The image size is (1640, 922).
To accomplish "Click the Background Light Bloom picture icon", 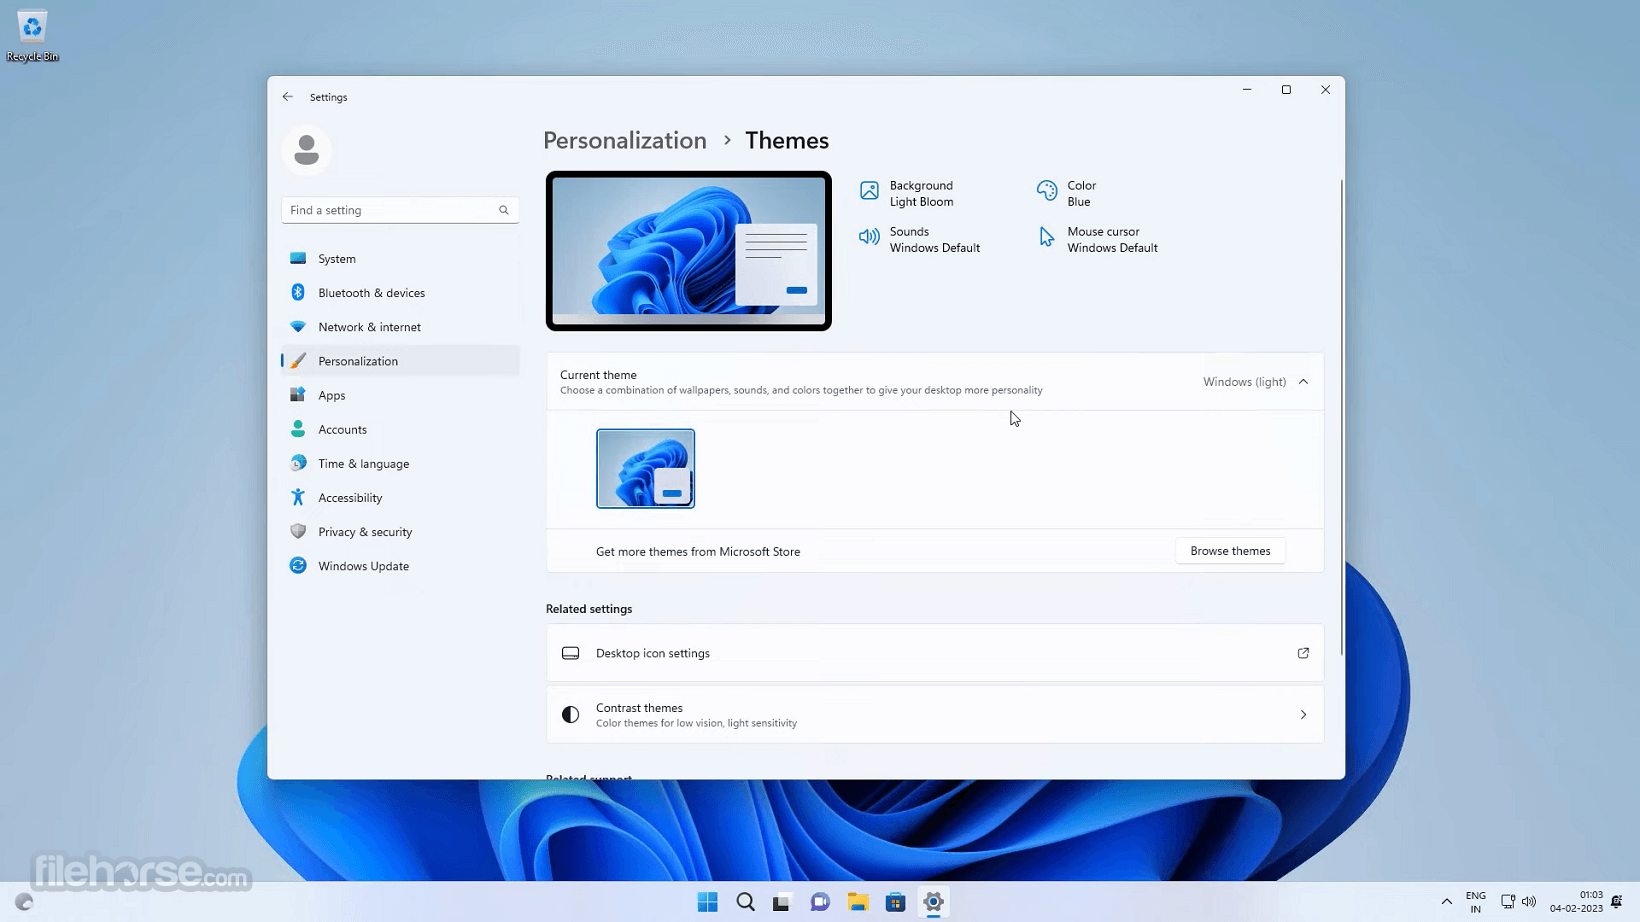I will [869, 190].
